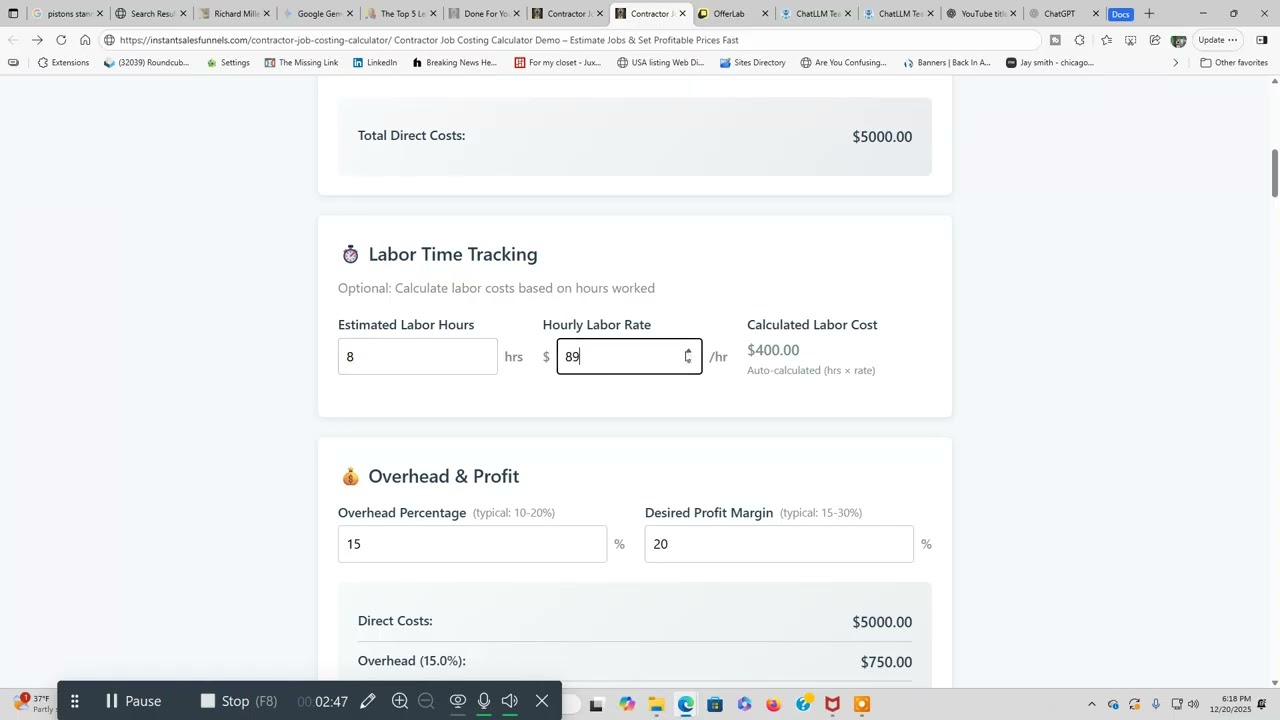Pause the screen recording

click(x=134, y=701)
